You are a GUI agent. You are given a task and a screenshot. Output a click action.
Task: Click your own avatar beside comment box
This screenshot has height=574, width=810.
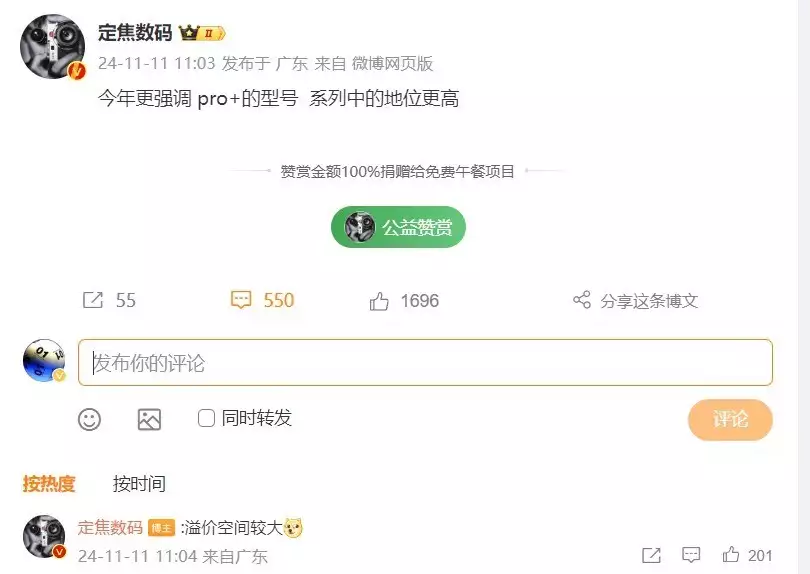point(44,360)
